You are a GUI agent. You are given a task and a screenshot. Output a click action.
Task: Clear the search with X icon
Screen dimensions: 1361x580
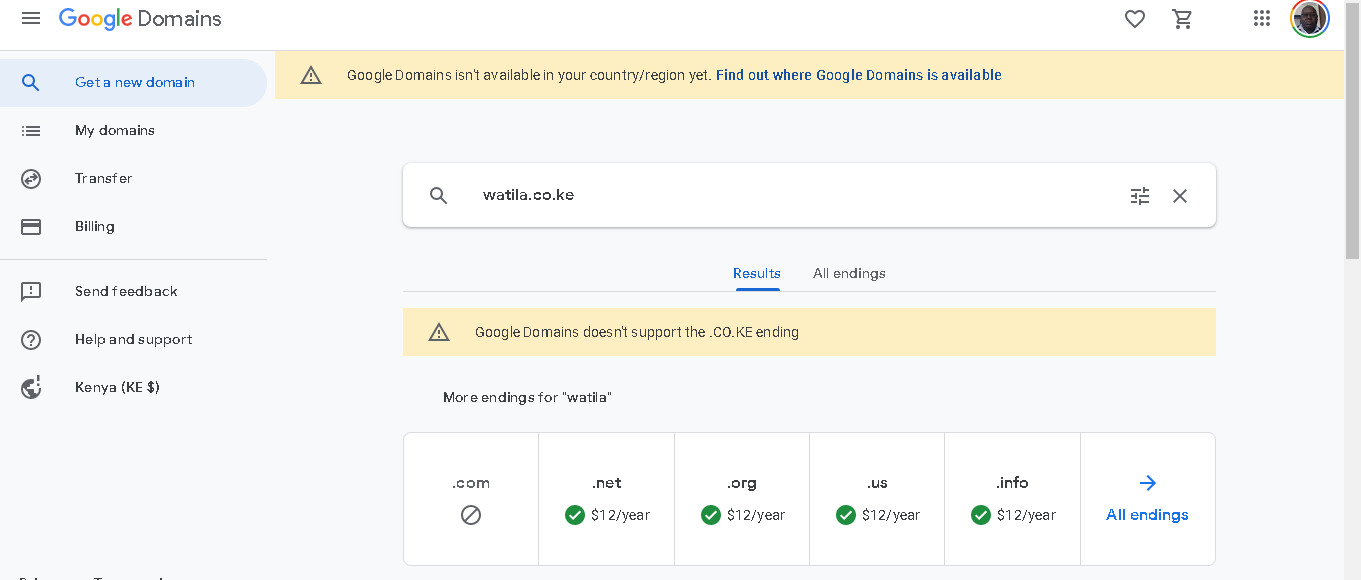pyautogui.click(x=1180, y=196)
